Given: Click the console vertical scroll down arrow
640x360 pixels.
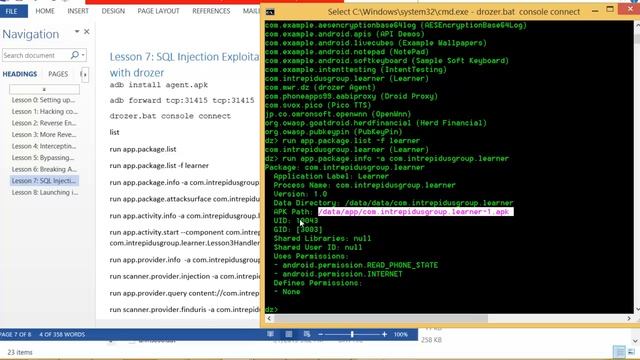Looking at the screenshot, I should pyautogui.click(x=637, y=309).
